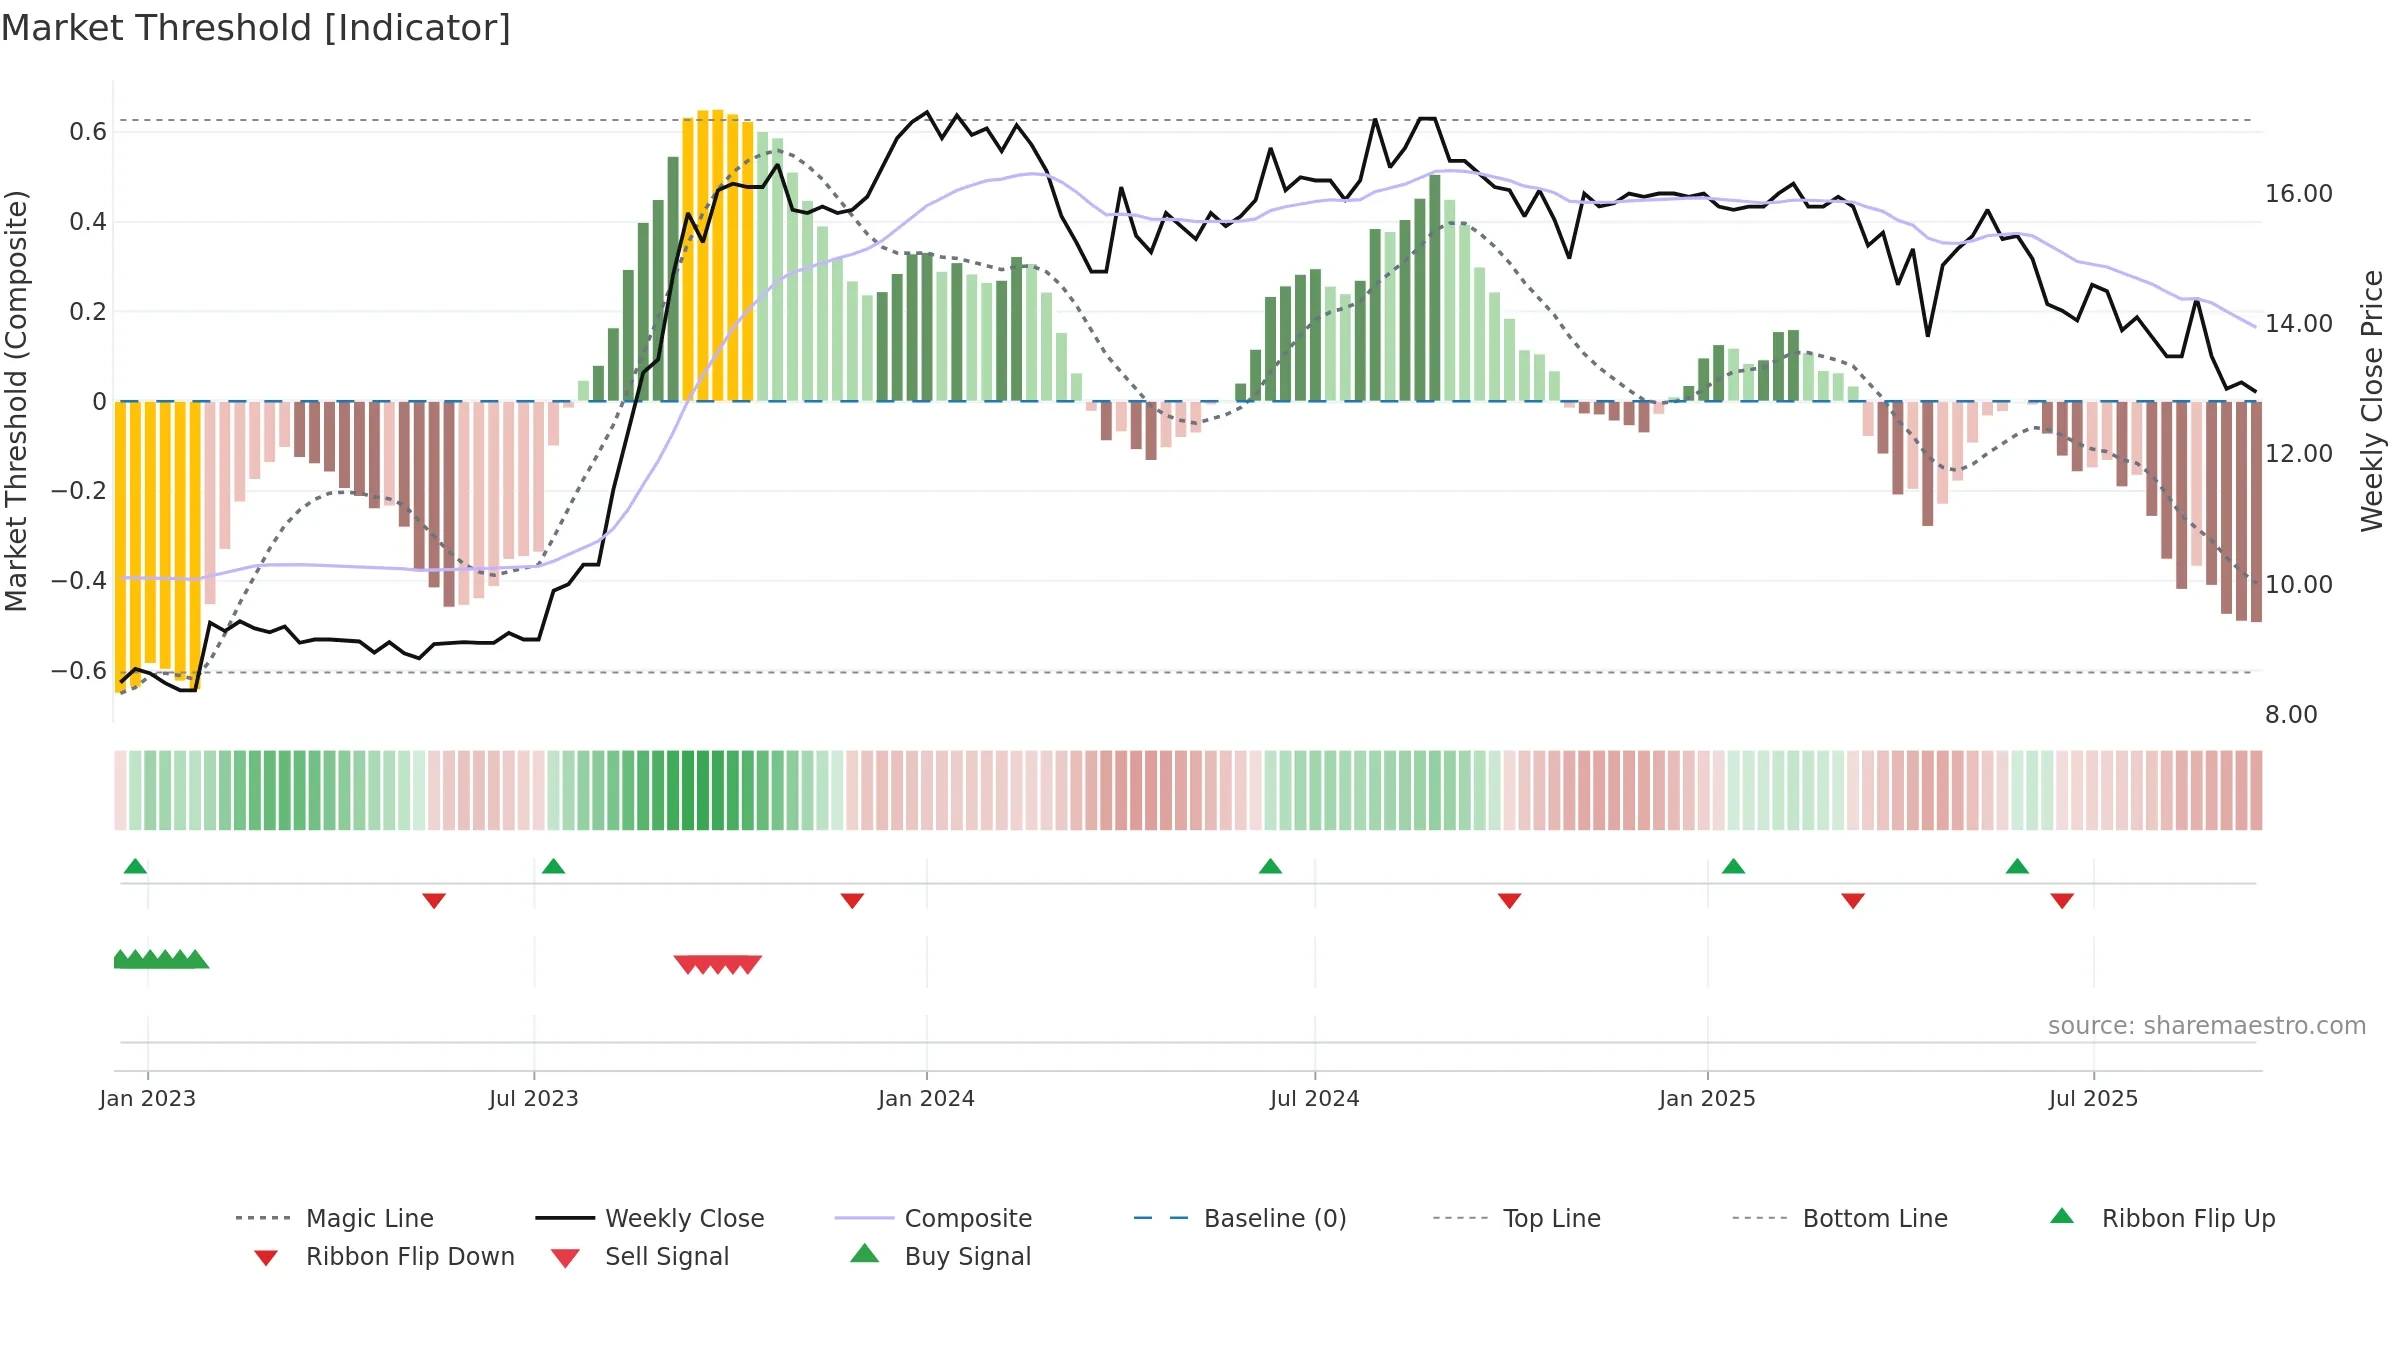Click the yellow bars peaking above 0.6
2400x1350 pixels.
pos(718,255)
